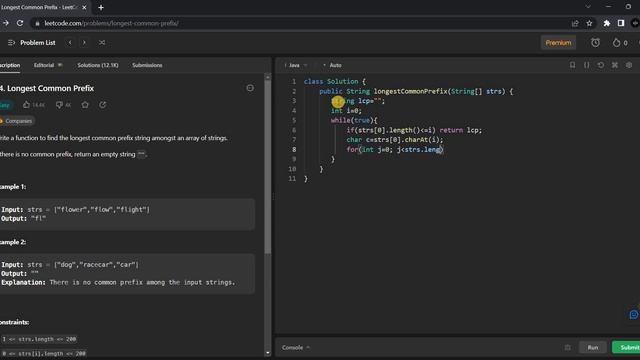
Task: Open the Companies tag
Action: coord(17,121)
